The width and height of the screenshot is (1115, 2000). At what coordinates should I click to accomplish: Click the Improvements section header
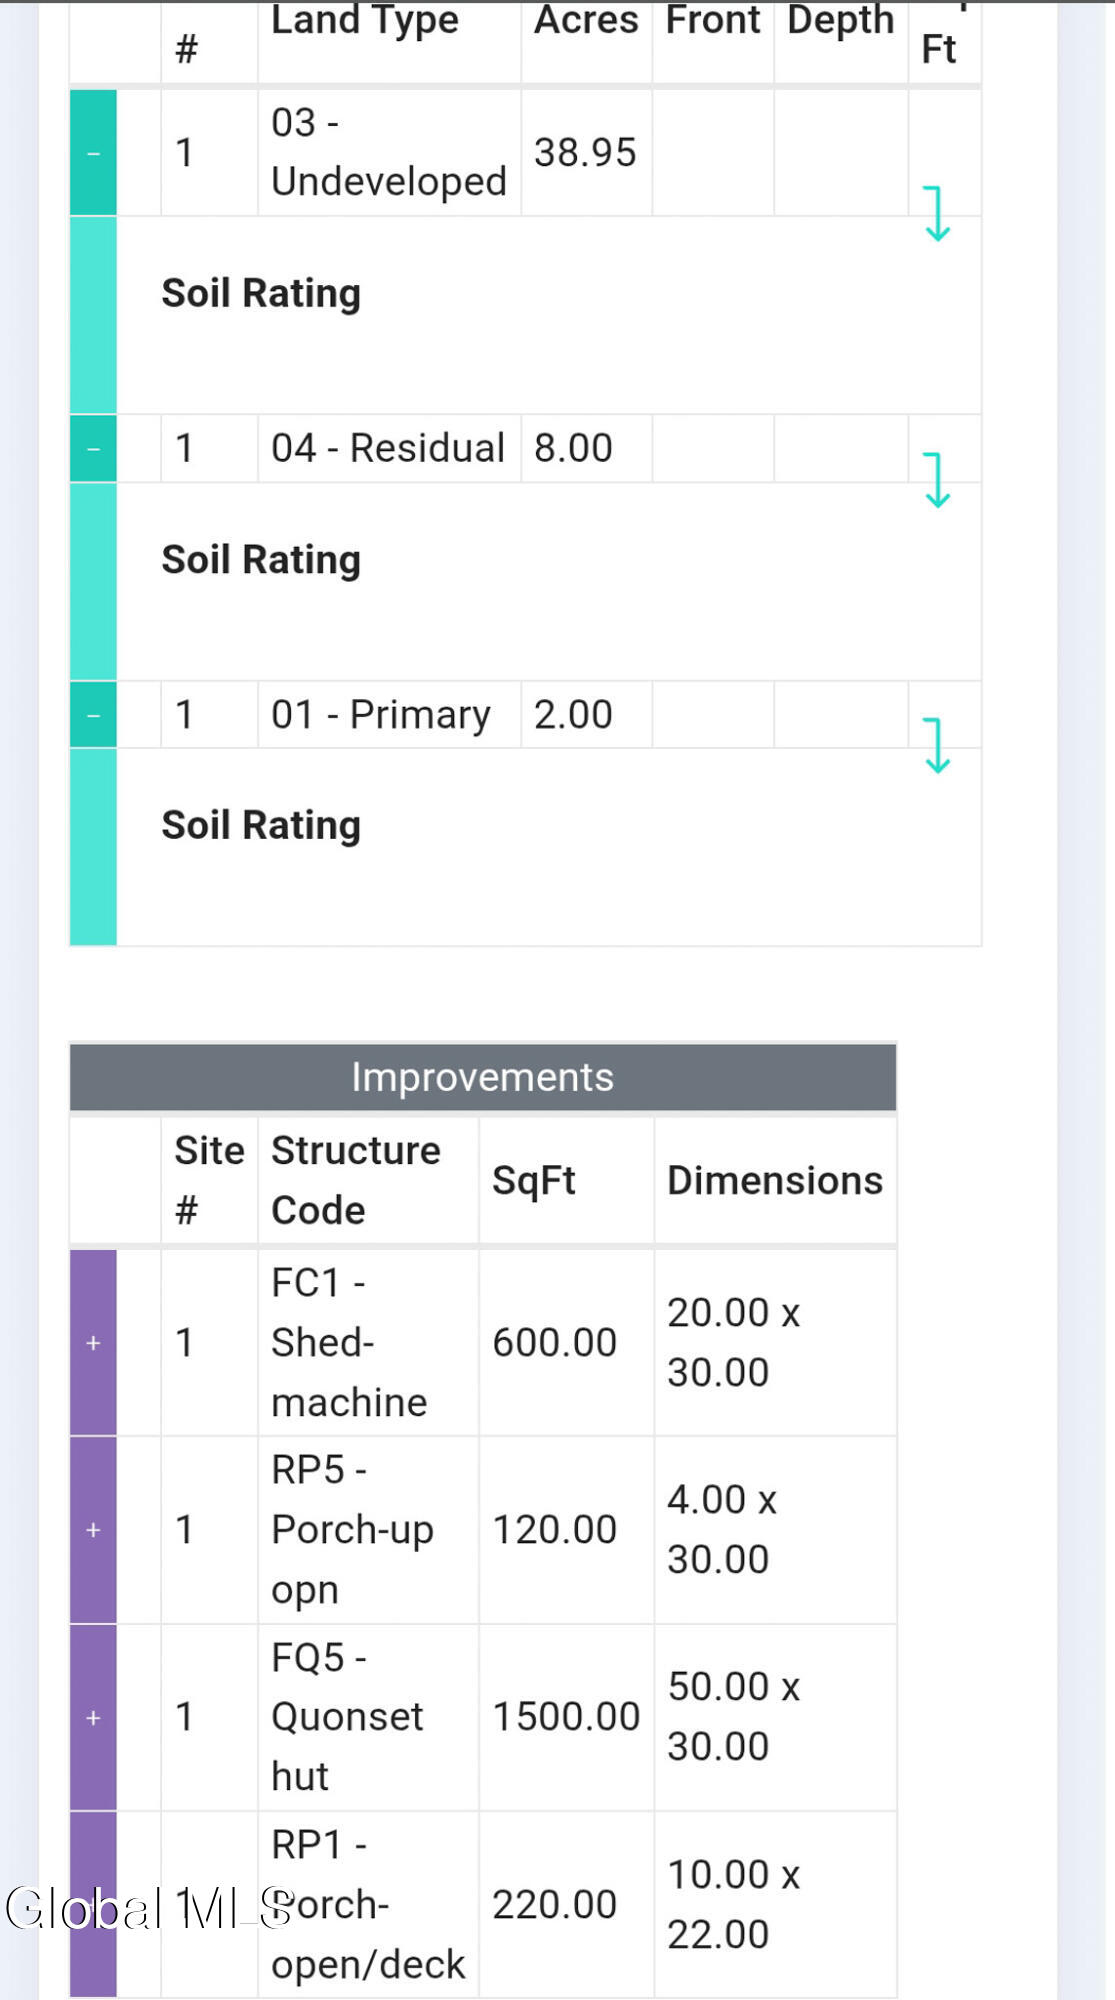pyautogui.click(x=483, y=1077)
